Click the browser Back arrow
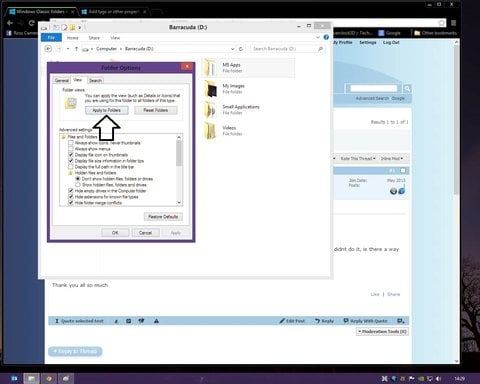480x384 pixels. [10, 23]
